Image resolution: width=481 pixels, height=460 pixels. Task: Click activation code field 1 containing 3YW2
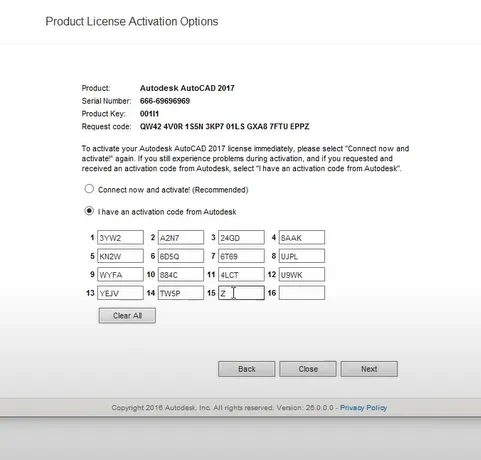point(120,238)
